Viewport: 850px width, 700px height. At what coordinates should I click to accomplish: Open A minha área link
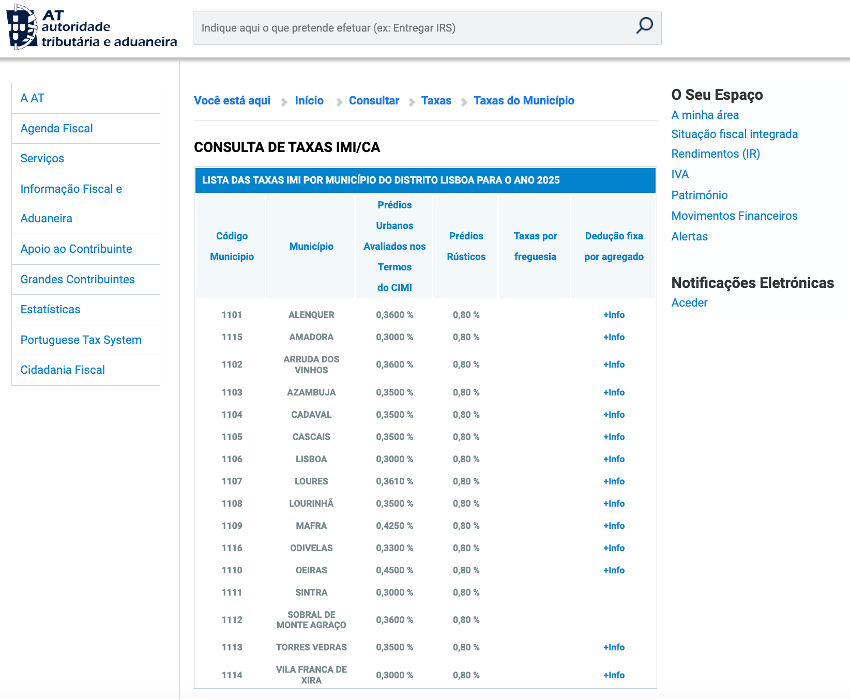click(705, 115)
